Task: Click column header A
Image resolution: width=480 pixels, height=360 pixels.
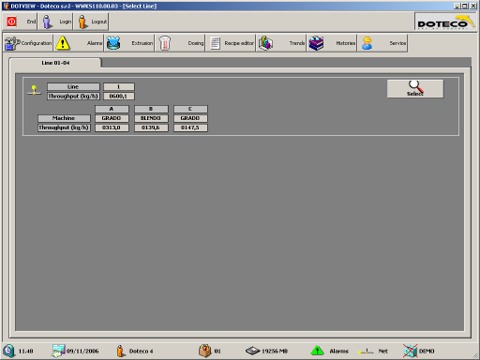Action: (x=112, y=109)
